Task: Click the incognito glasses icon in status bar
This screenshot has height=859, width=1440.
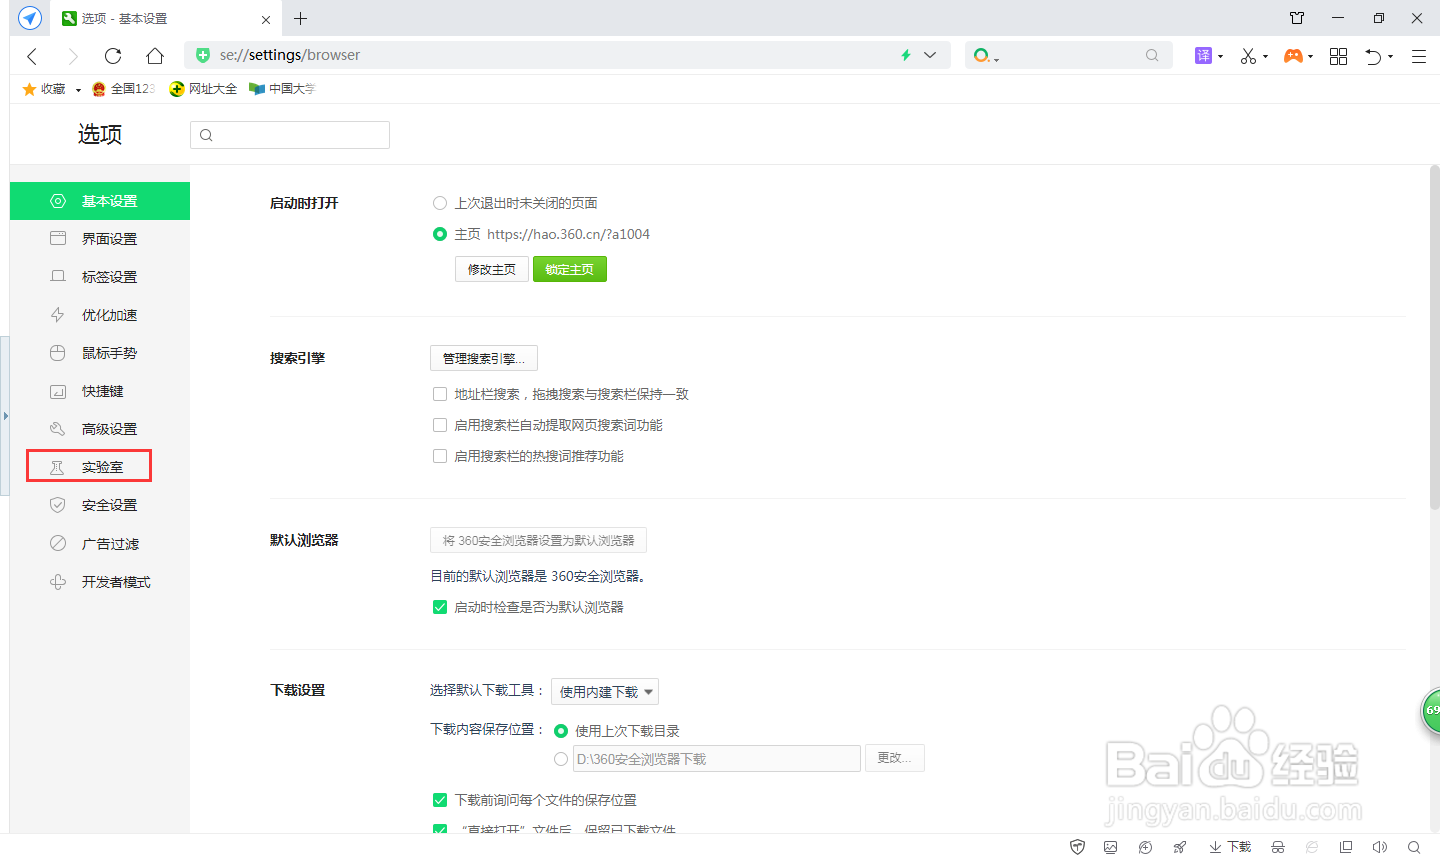Action: pos(1278,847)
